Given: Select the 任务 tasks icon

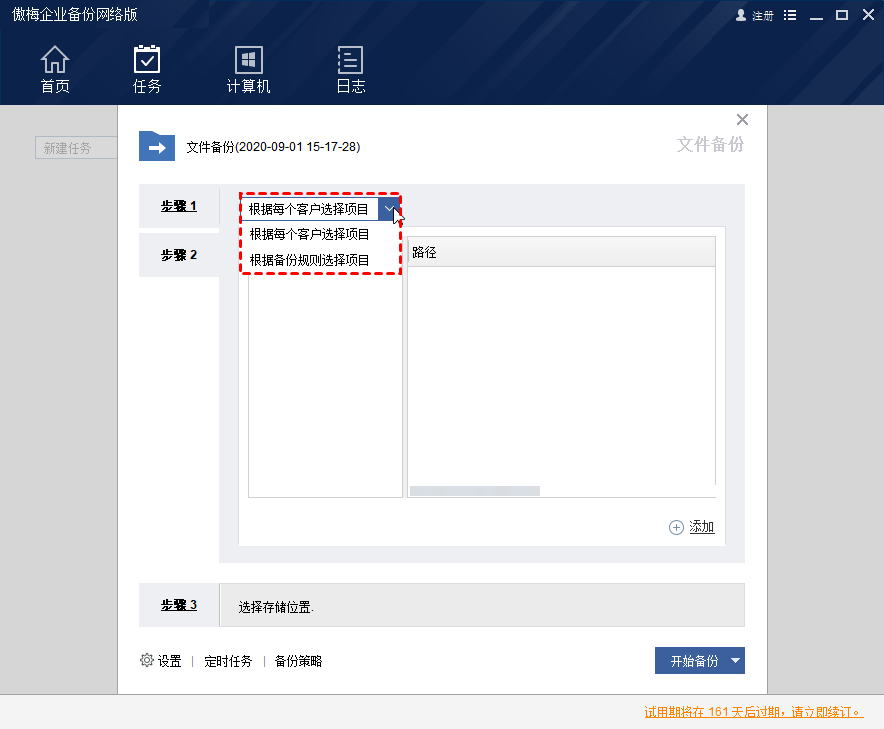Looking at the screenshot, I should click(x=147, y=68).
